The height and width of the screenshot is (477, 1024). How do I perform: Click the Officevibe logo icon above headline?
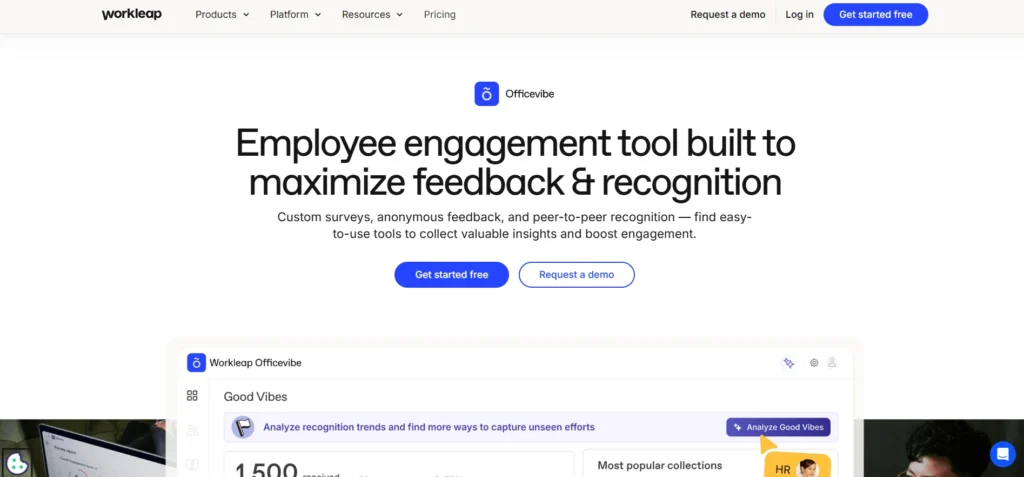(487, 94)
